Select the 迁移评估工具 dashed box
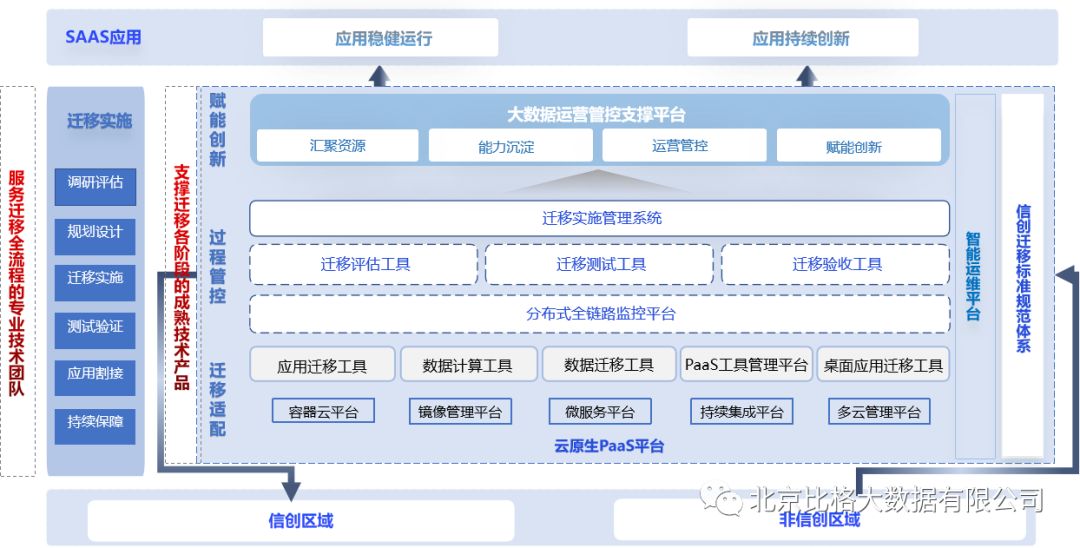Image resolution: width=1080 pixels, height=548 pixels. point(364,264)
